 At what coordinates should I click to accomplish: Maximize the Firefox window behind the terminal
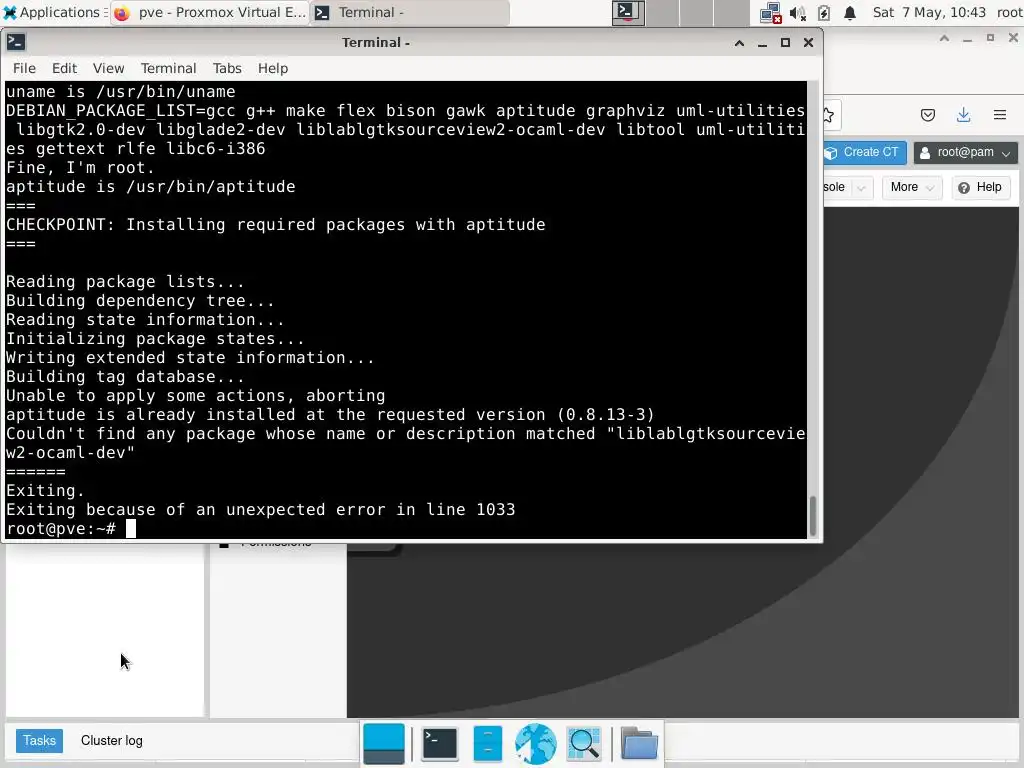click(990, 39)
